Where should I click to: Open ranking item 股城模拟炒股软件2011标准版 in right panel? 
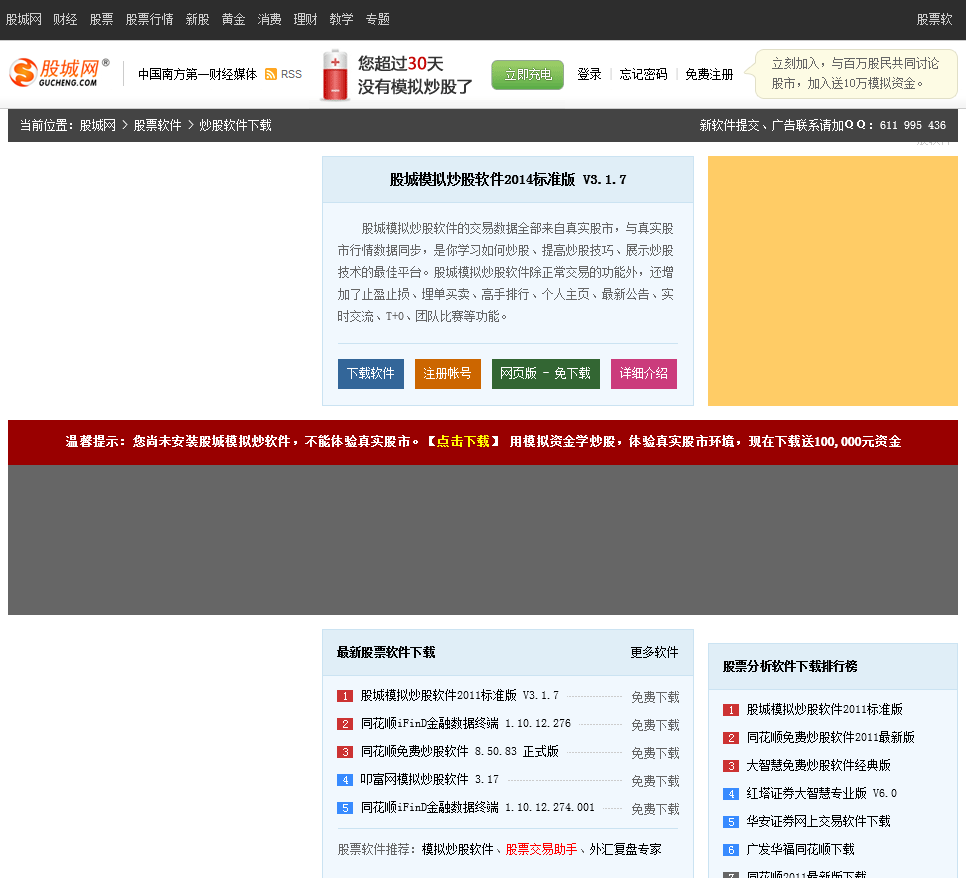coord(824,710)
